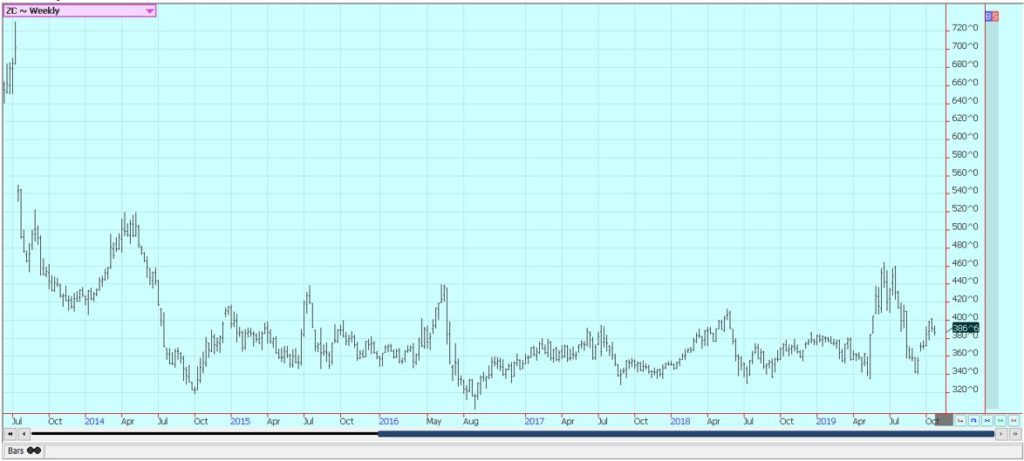The height and width of the screenshot is (461, 1024).
Task: Click the 2019 label on time axis
Action: pos(826,421)
